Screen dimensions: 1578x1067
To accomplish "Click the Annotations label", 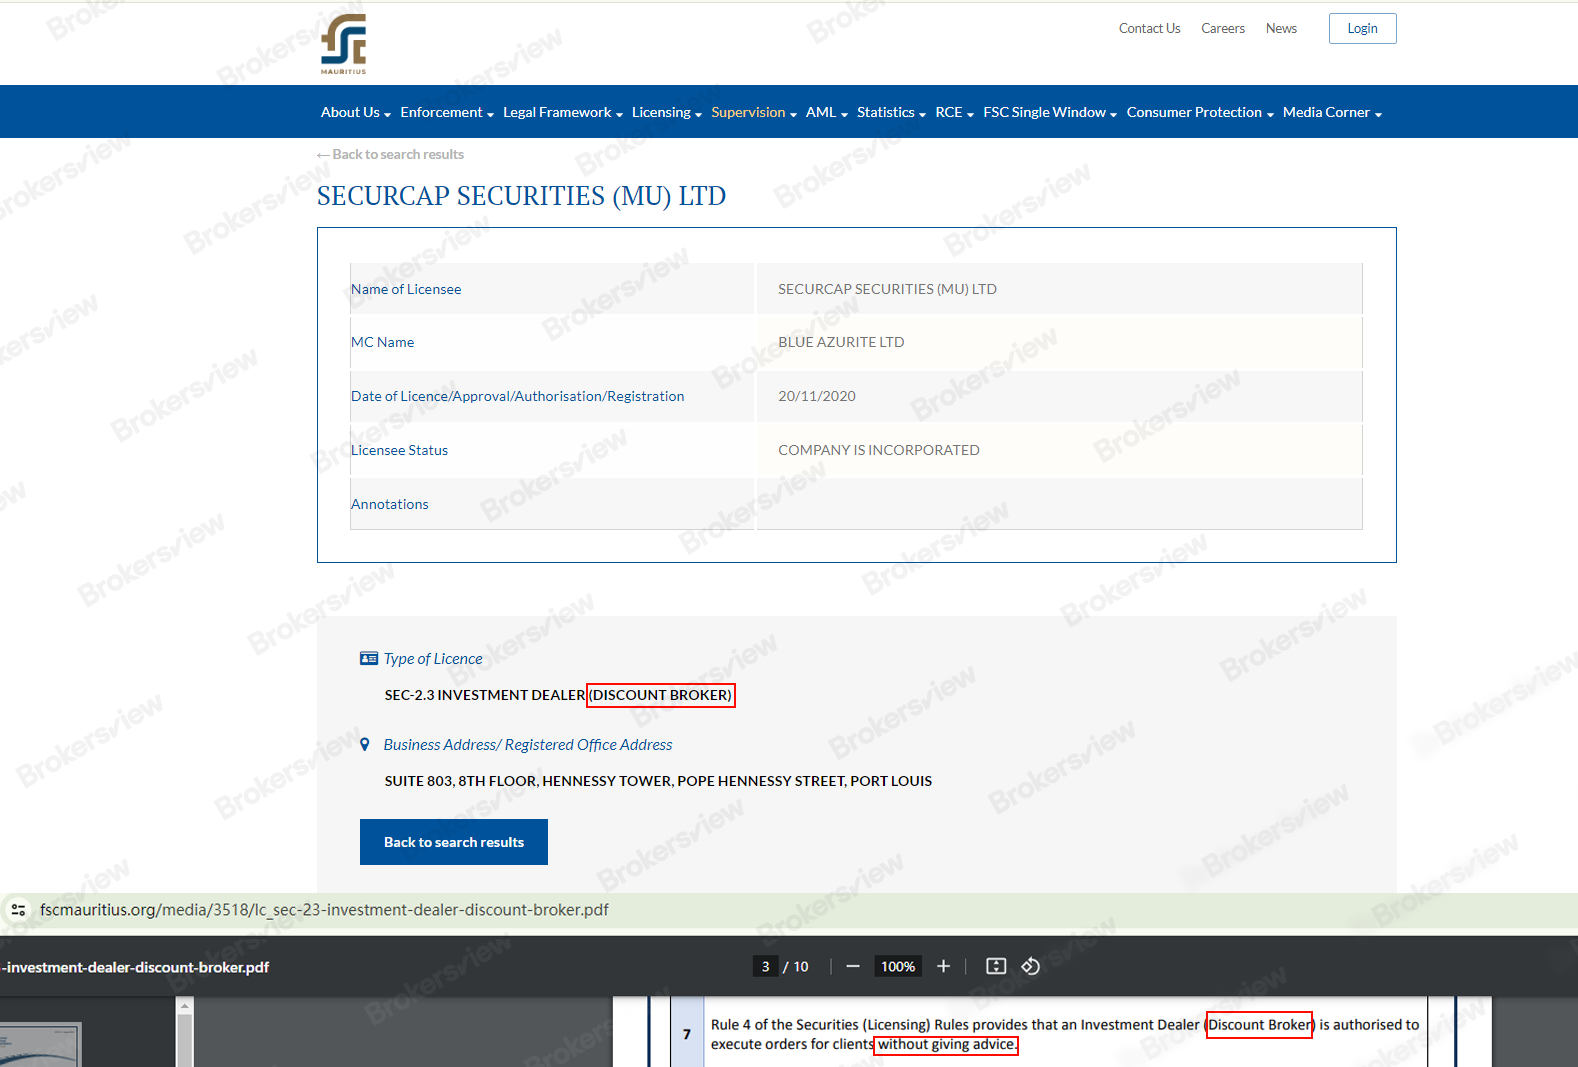I will [x=389, y=504].
